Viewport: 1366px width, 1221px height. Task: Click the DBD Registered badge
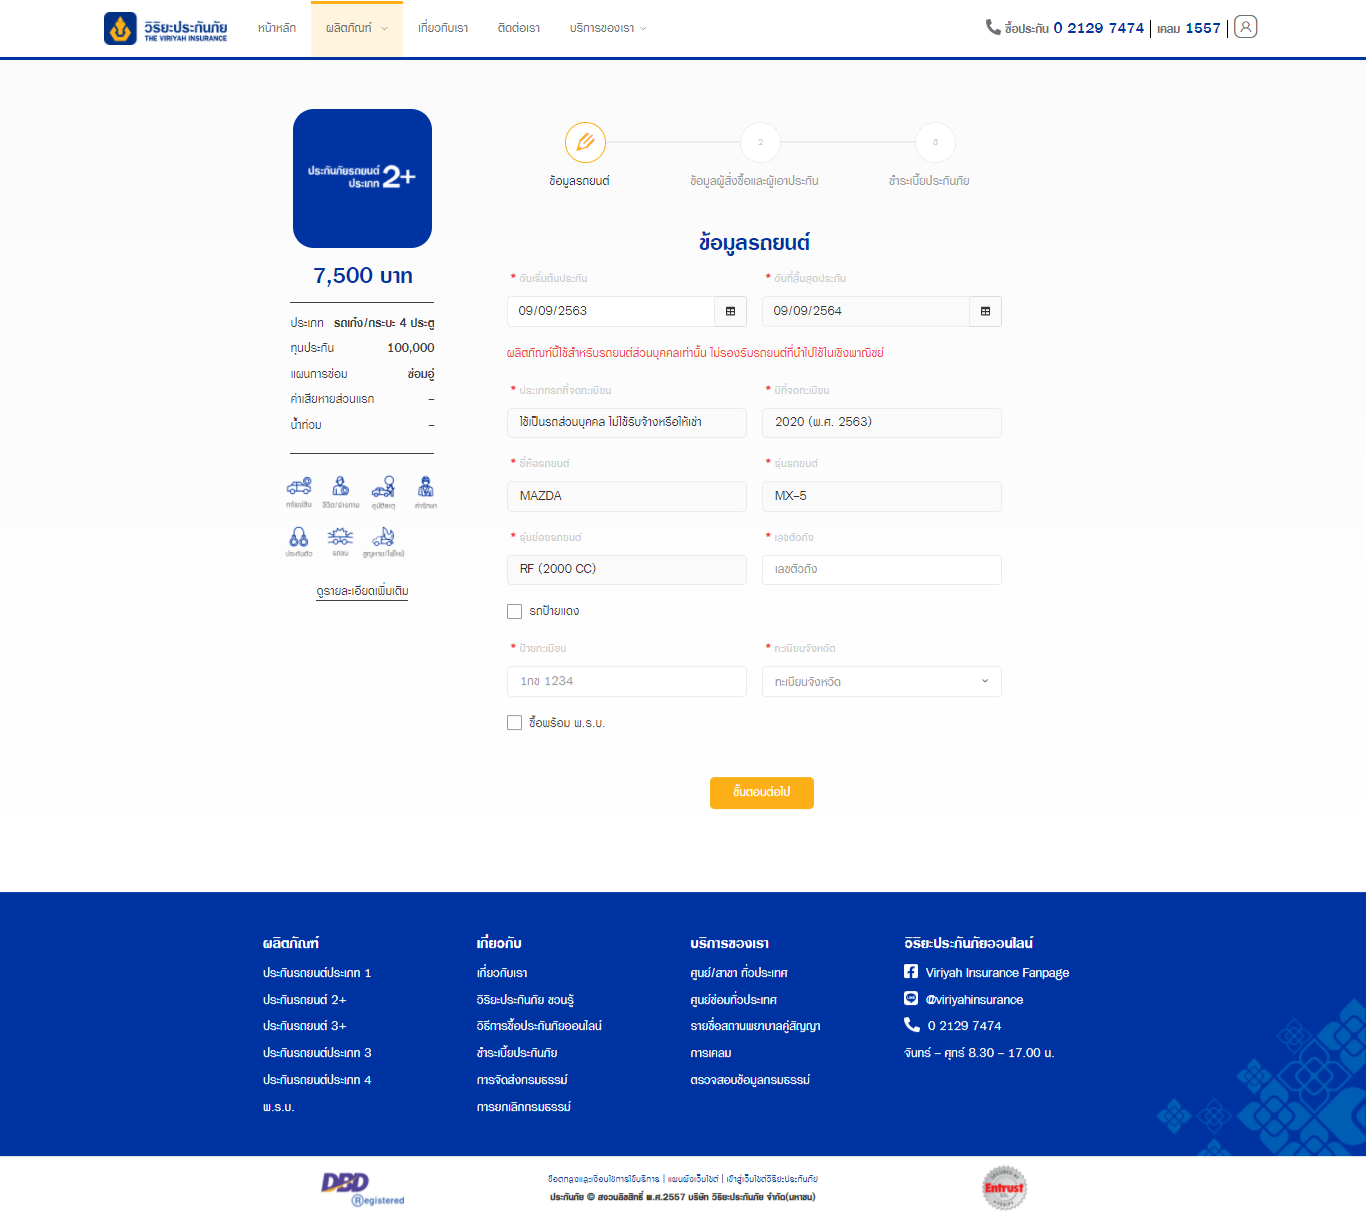pyautogui.click(x=363, y=1189)
